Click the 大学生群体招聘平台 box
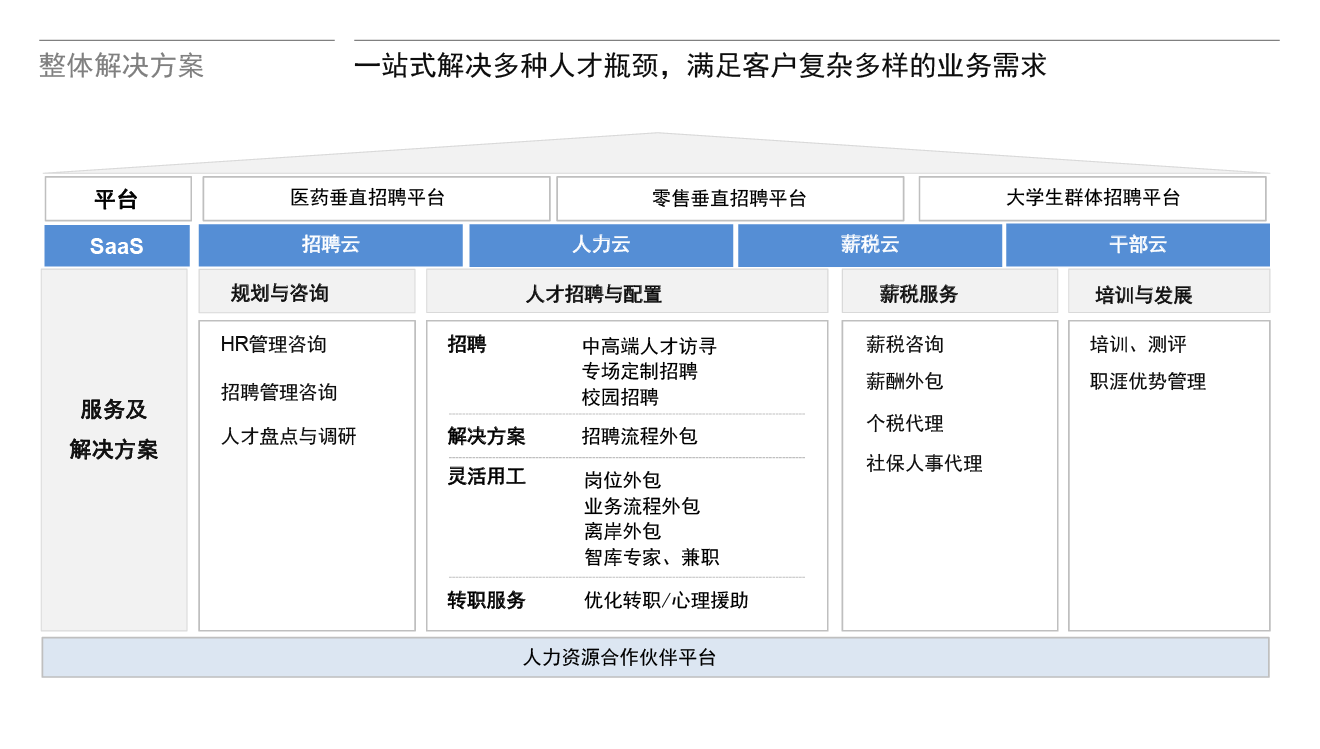Screen dimensions: 1320x749 1092,198
